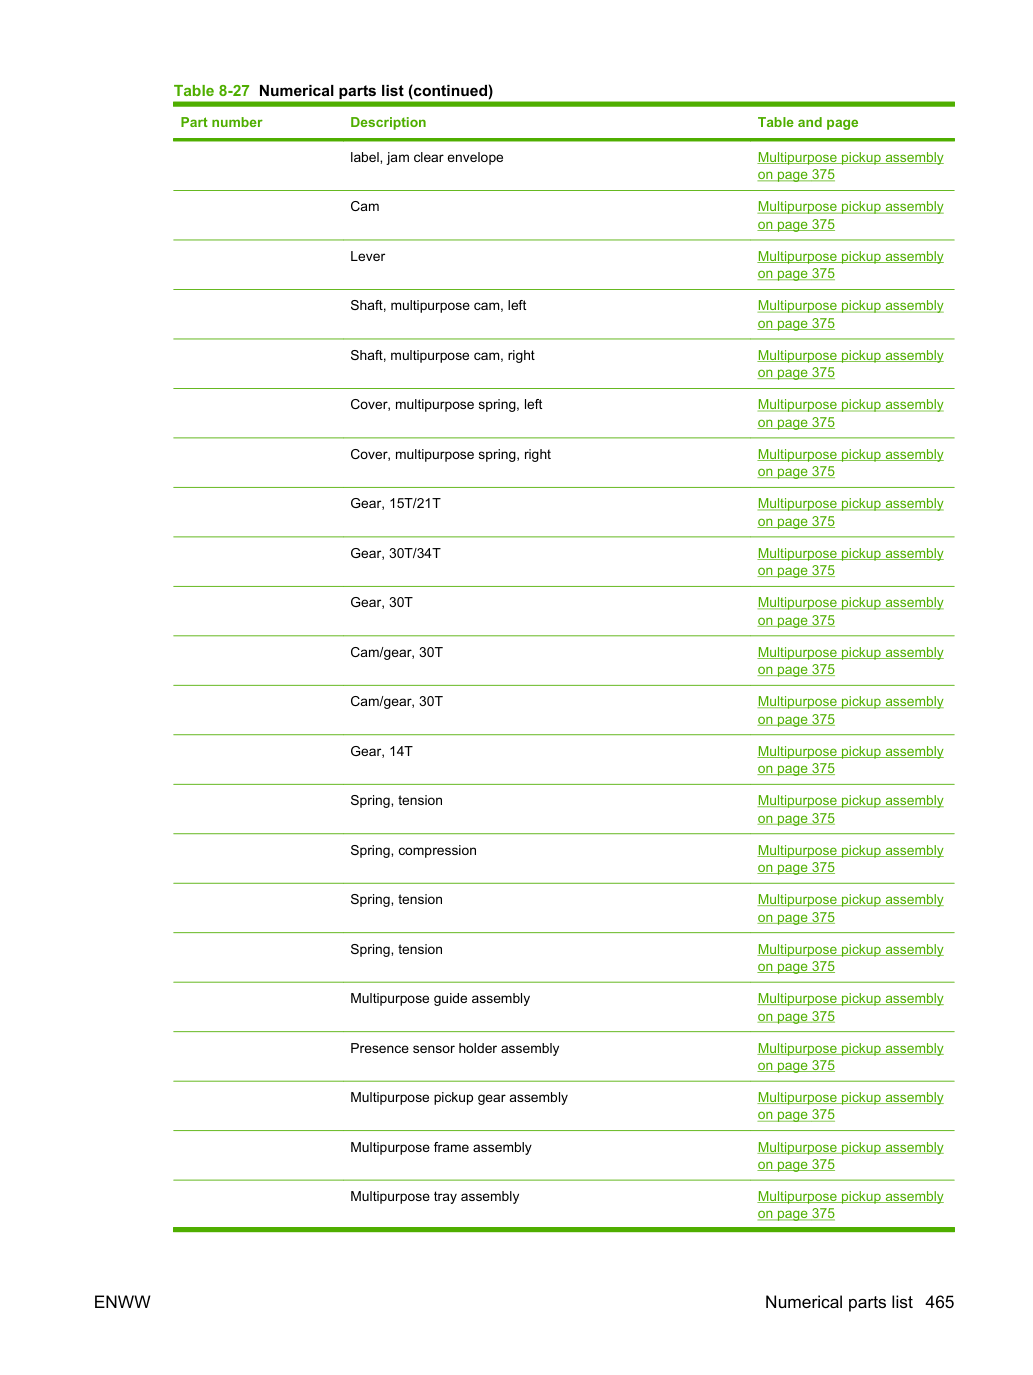Image resolution: width=1033 pixels, height=1375 pixels.
Task: Open link for Multipurpose frame assembly
Action: [850, 1156]
